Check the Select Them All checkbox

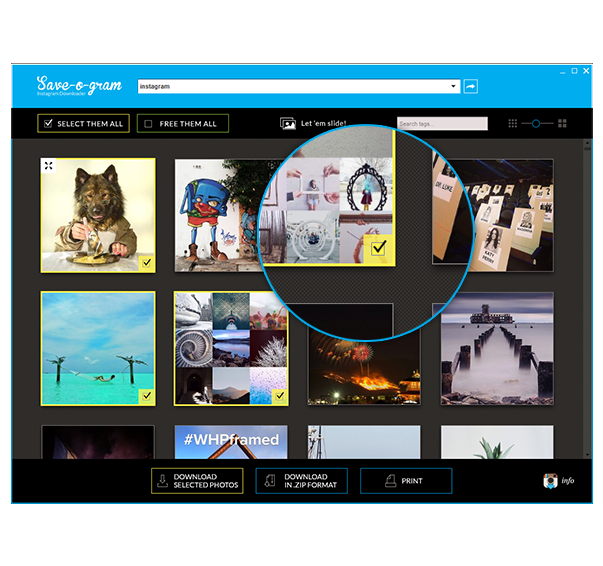(47, 124)
